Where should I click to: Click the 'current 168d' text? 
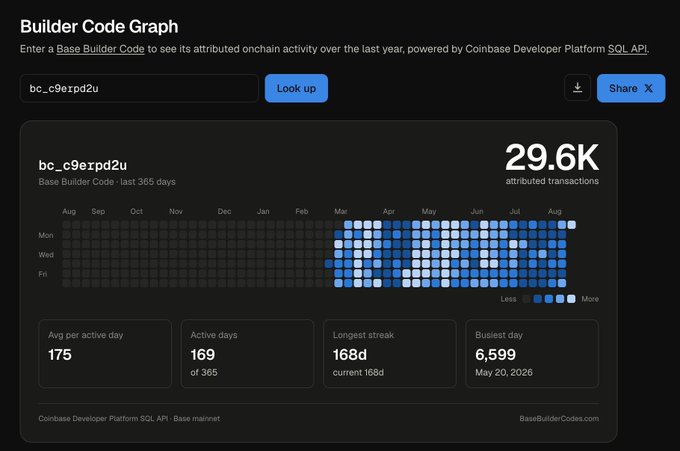click(x=358, y=373)
